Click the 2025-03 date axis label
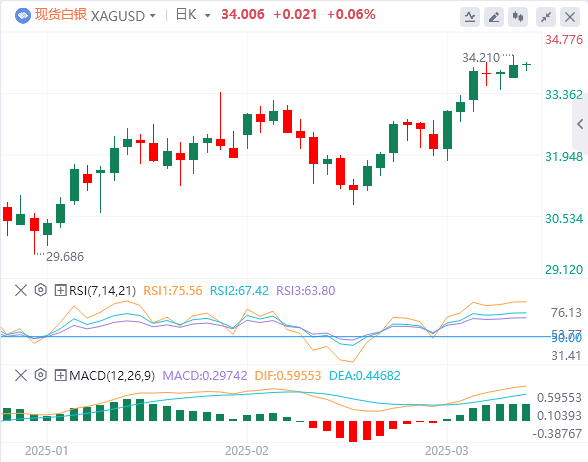This screenshot has height=462, width=588. click(x=447, y=451)
